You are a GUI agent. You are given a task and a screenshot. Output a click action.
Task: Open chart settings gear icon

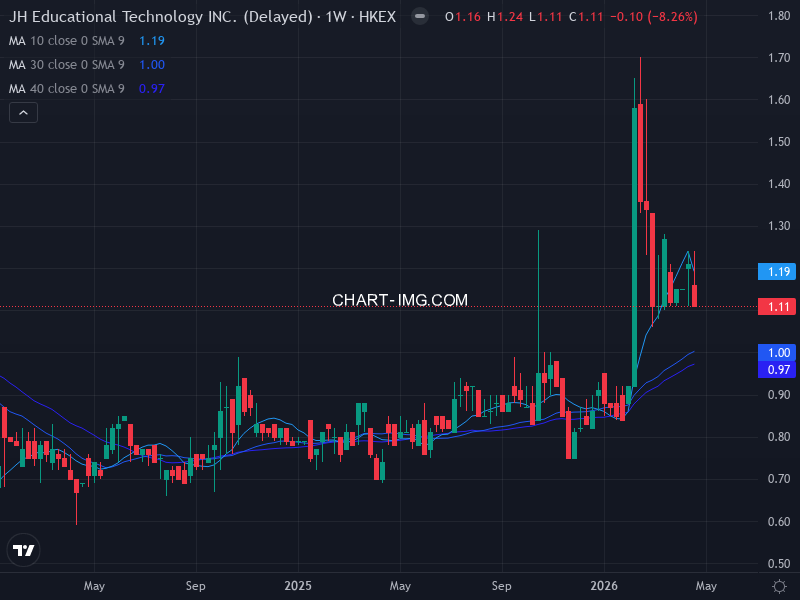coord(779,586)
